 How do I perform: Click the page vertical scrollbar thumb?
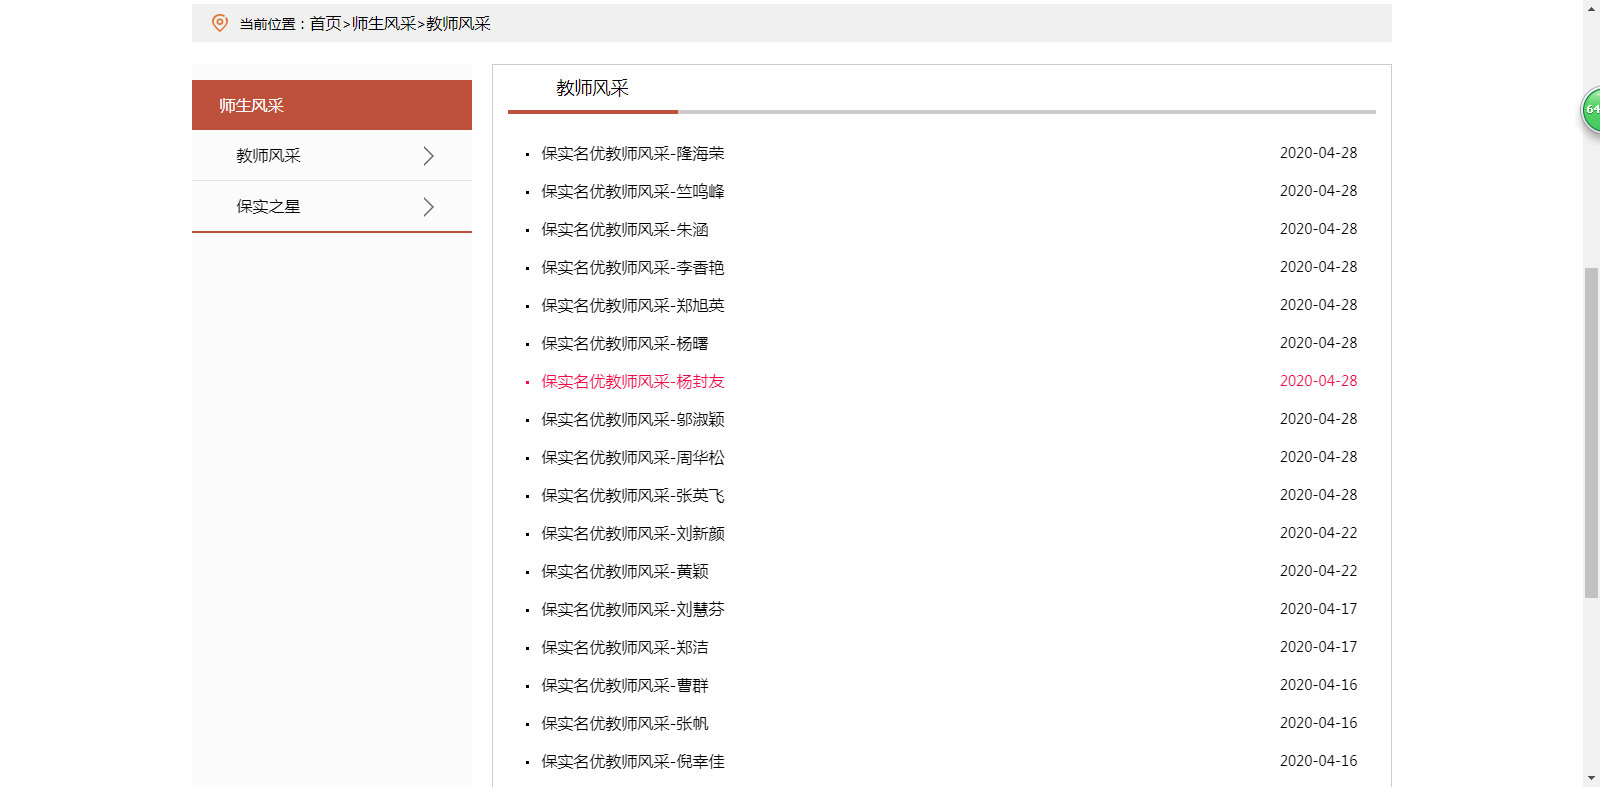coord(1591,433)
